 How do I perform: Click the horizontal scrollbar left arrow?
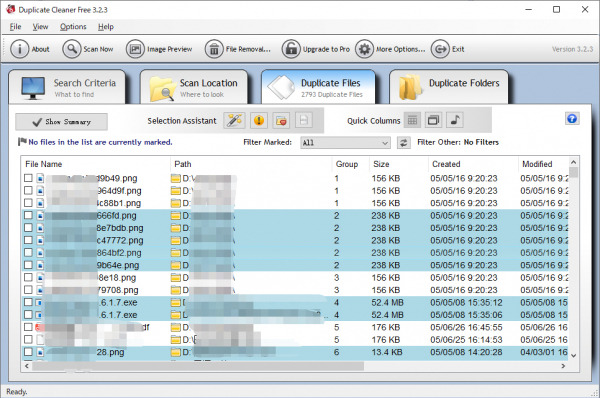[x=26, y=366]
